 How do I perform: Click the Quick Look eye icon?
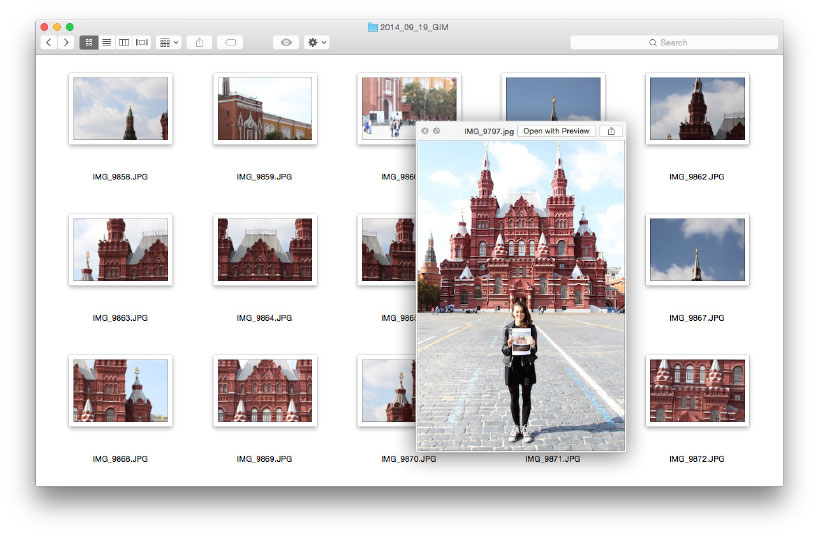(x=286, y=42)
